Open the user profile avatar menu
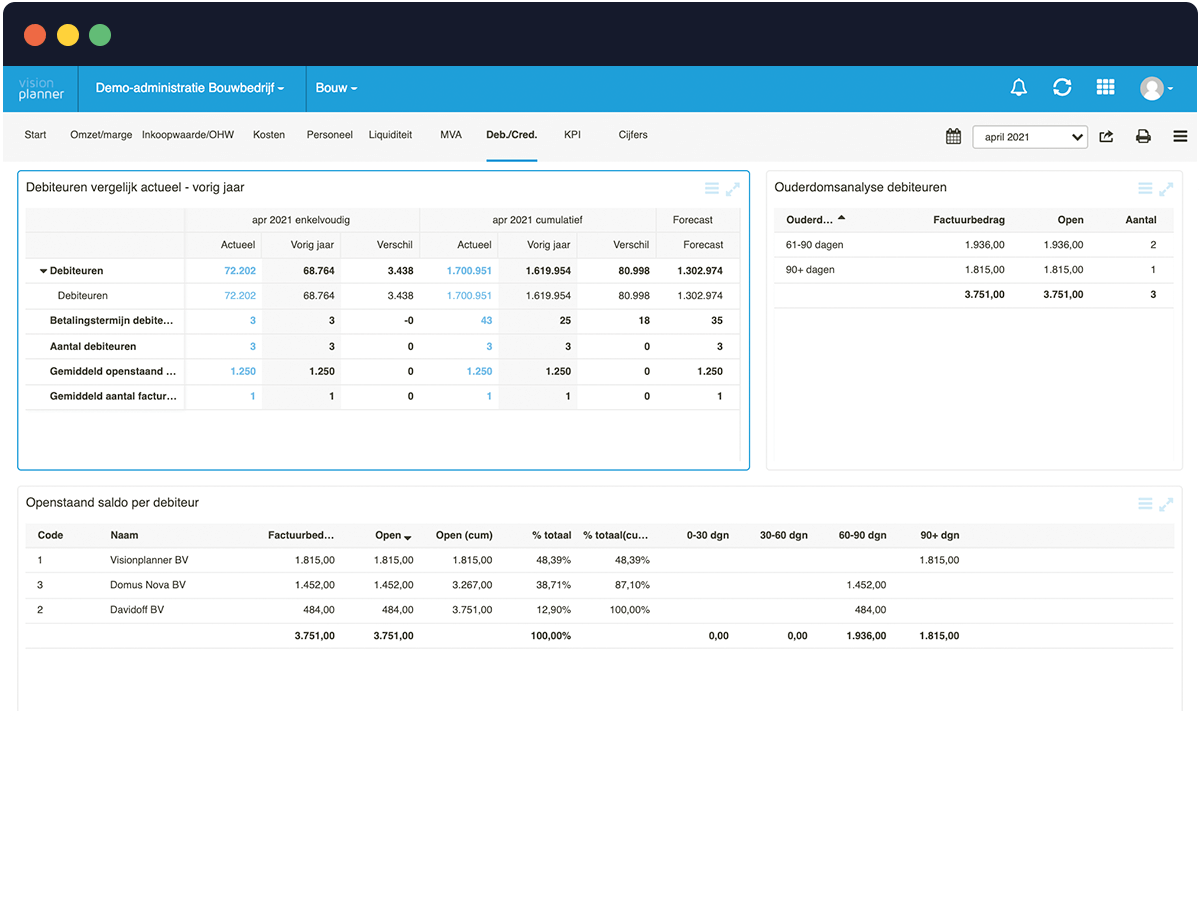Image resolution: width=1200 pixels, height=900 pixels. click(1156, 89)
